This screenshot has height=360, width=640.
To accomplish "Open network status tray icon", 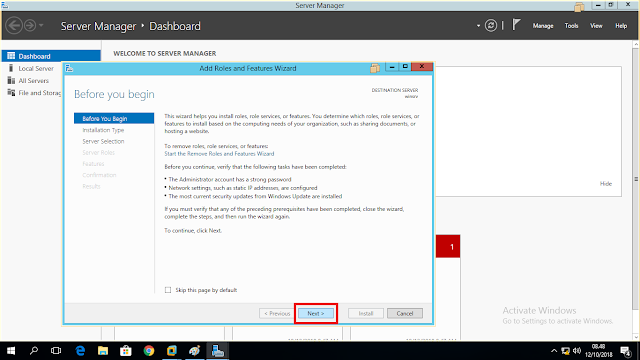I will tap(565, 351).
